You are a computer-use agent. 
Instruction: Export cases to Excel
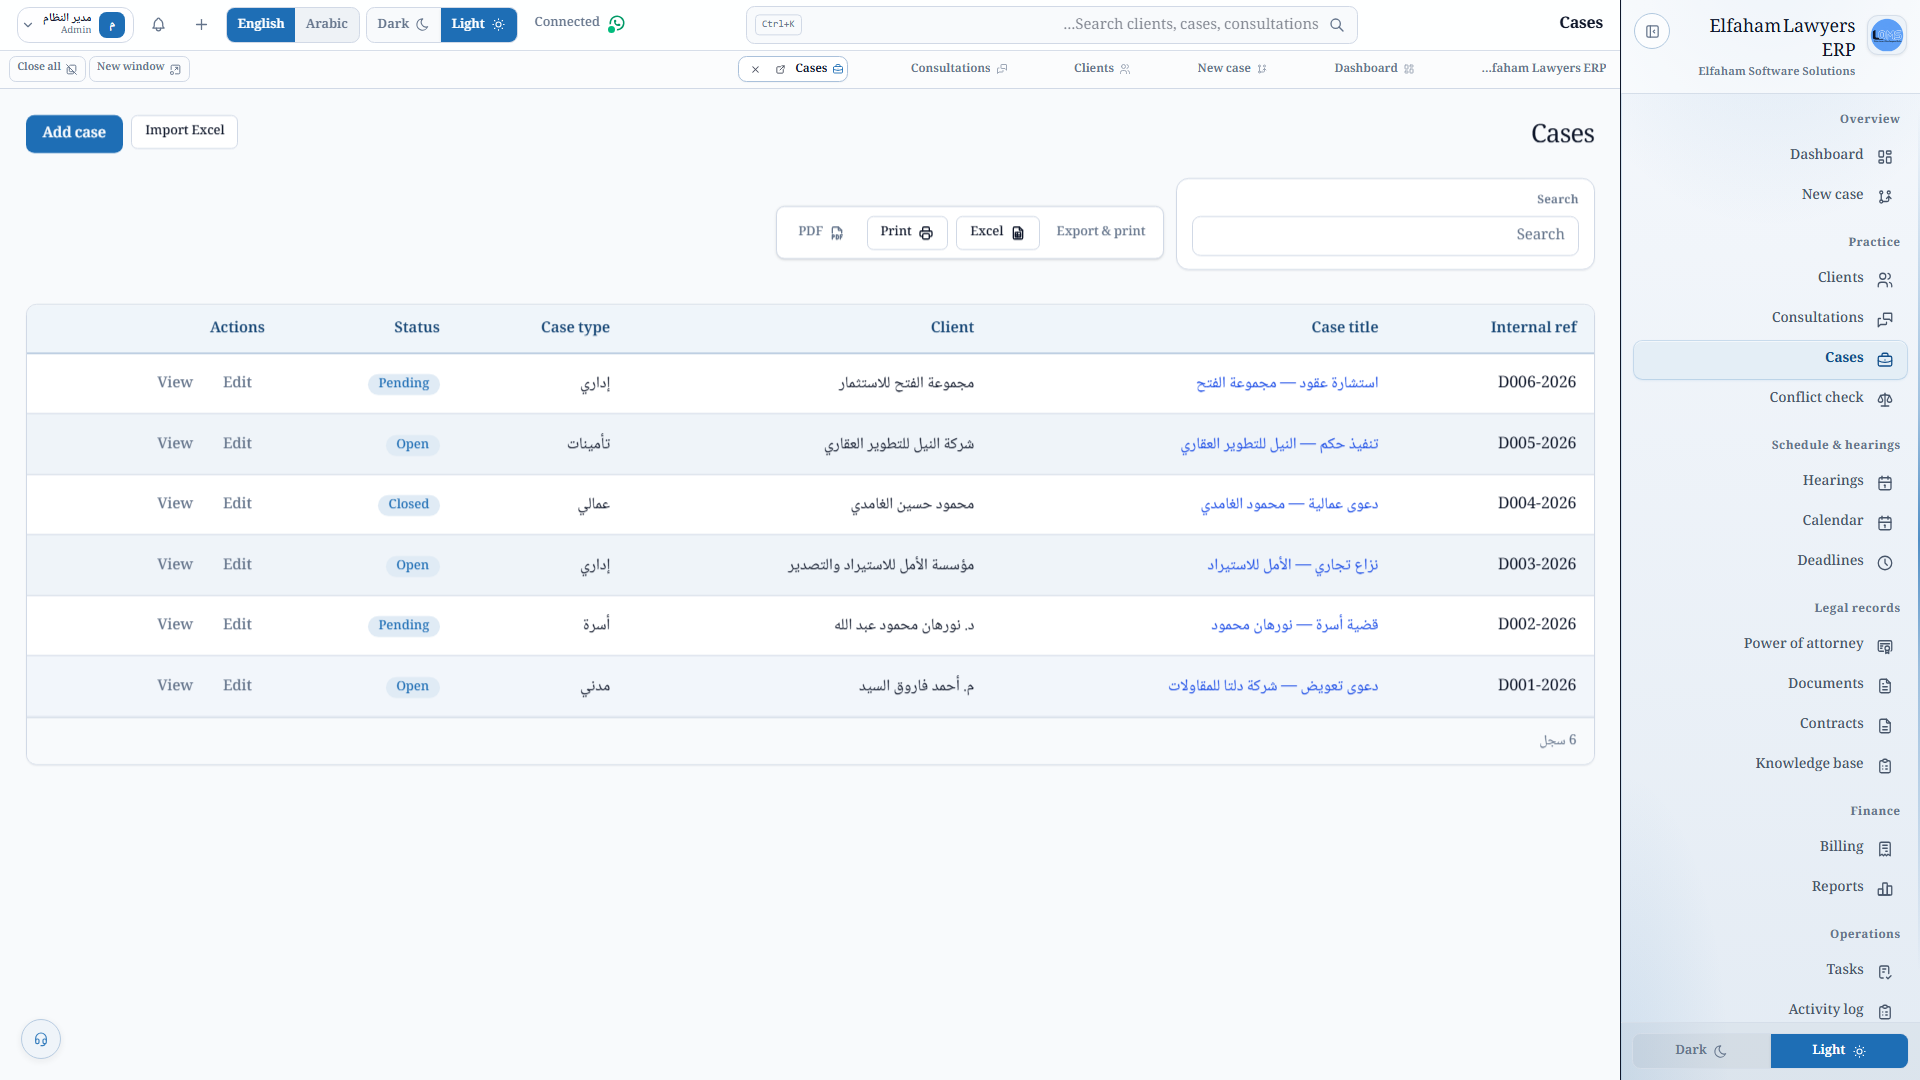click(x=997, y=232)
